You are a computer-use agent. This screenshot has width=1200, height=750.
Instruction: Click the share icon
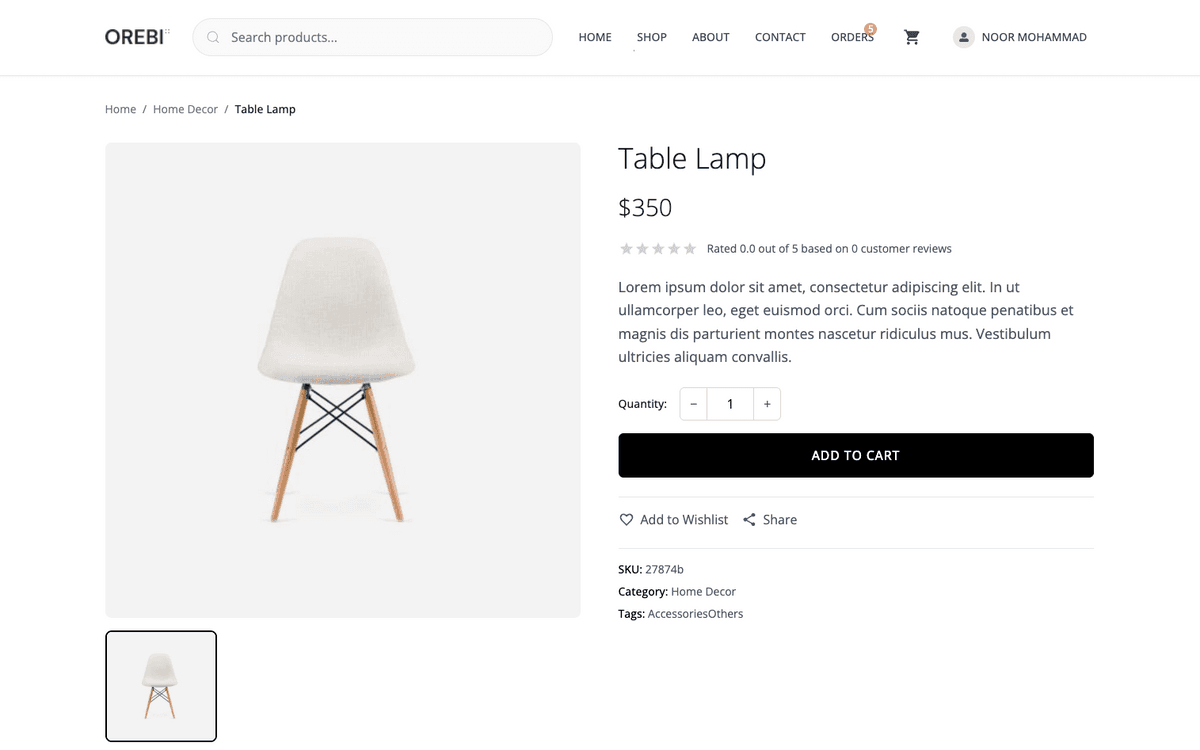point(749,520)
